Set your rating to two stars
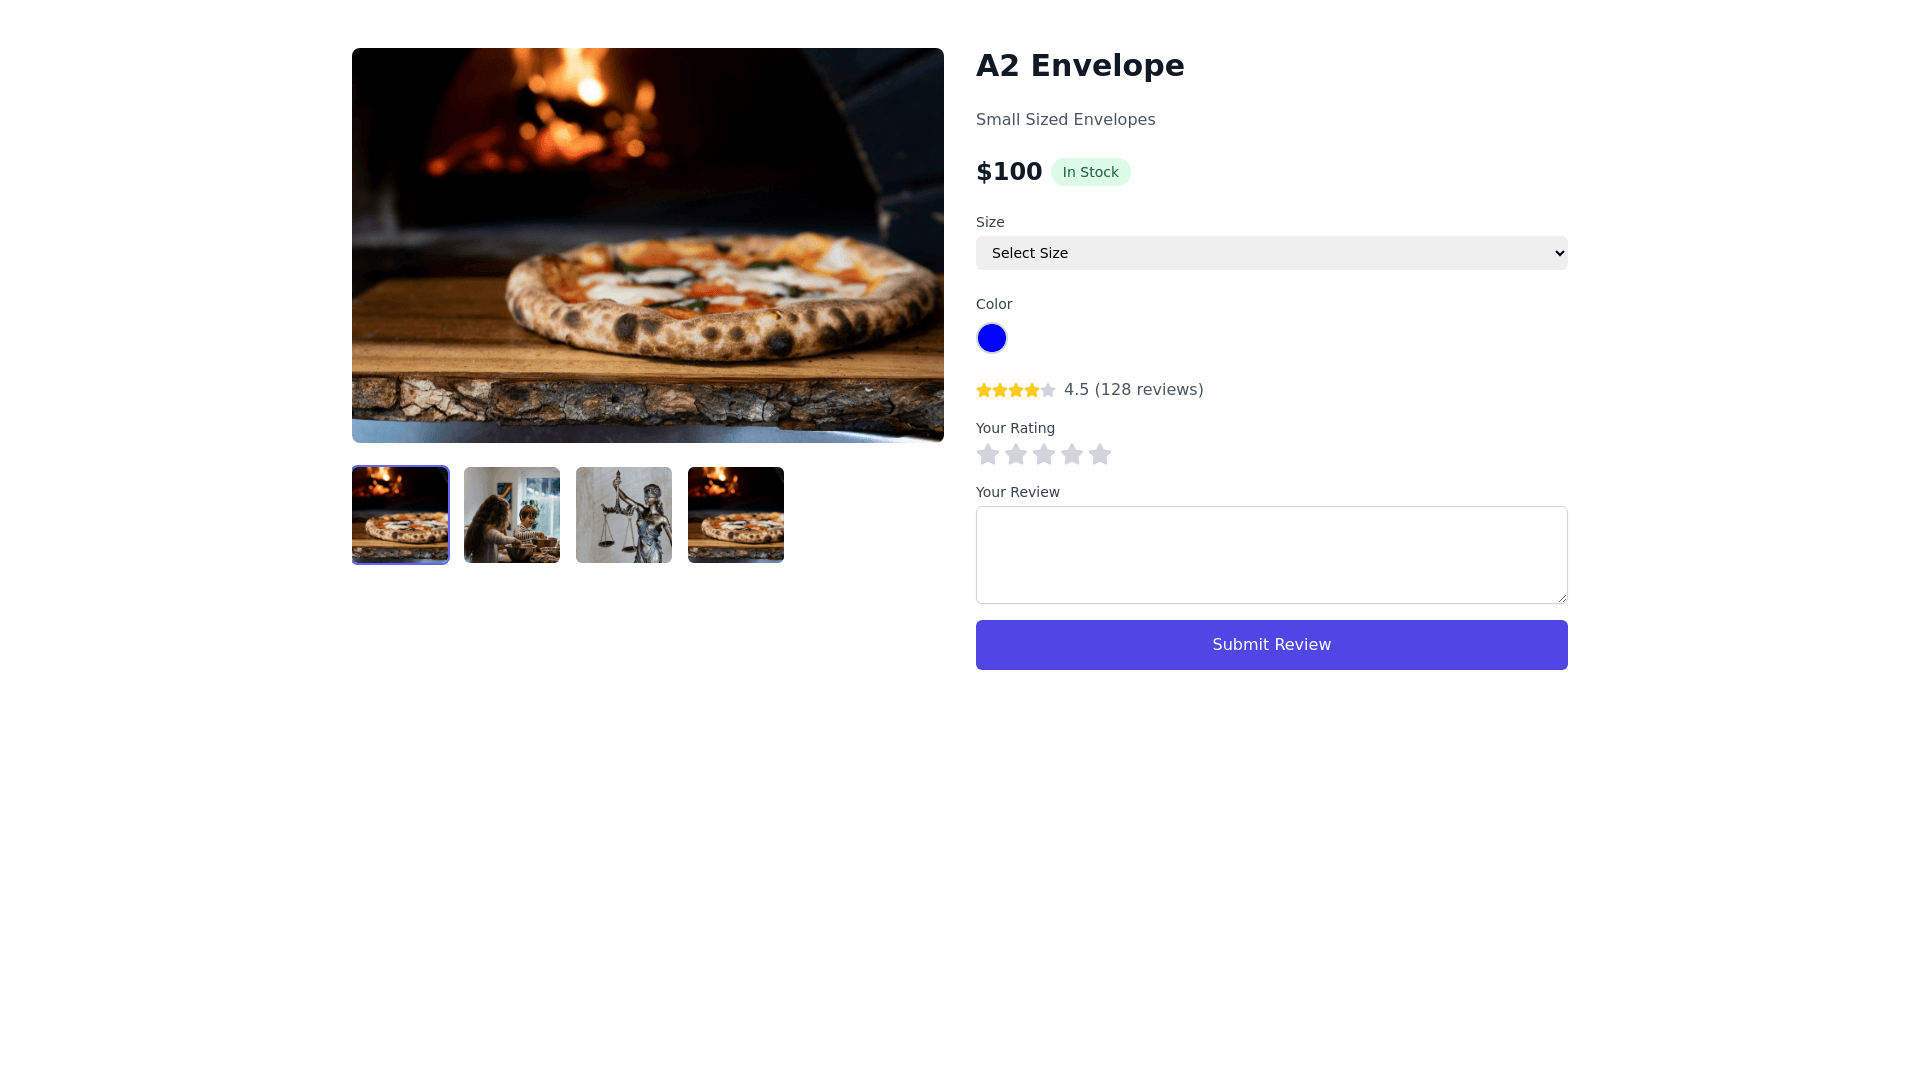The image size is (1920, 1080). click(x=1016, y=455)
